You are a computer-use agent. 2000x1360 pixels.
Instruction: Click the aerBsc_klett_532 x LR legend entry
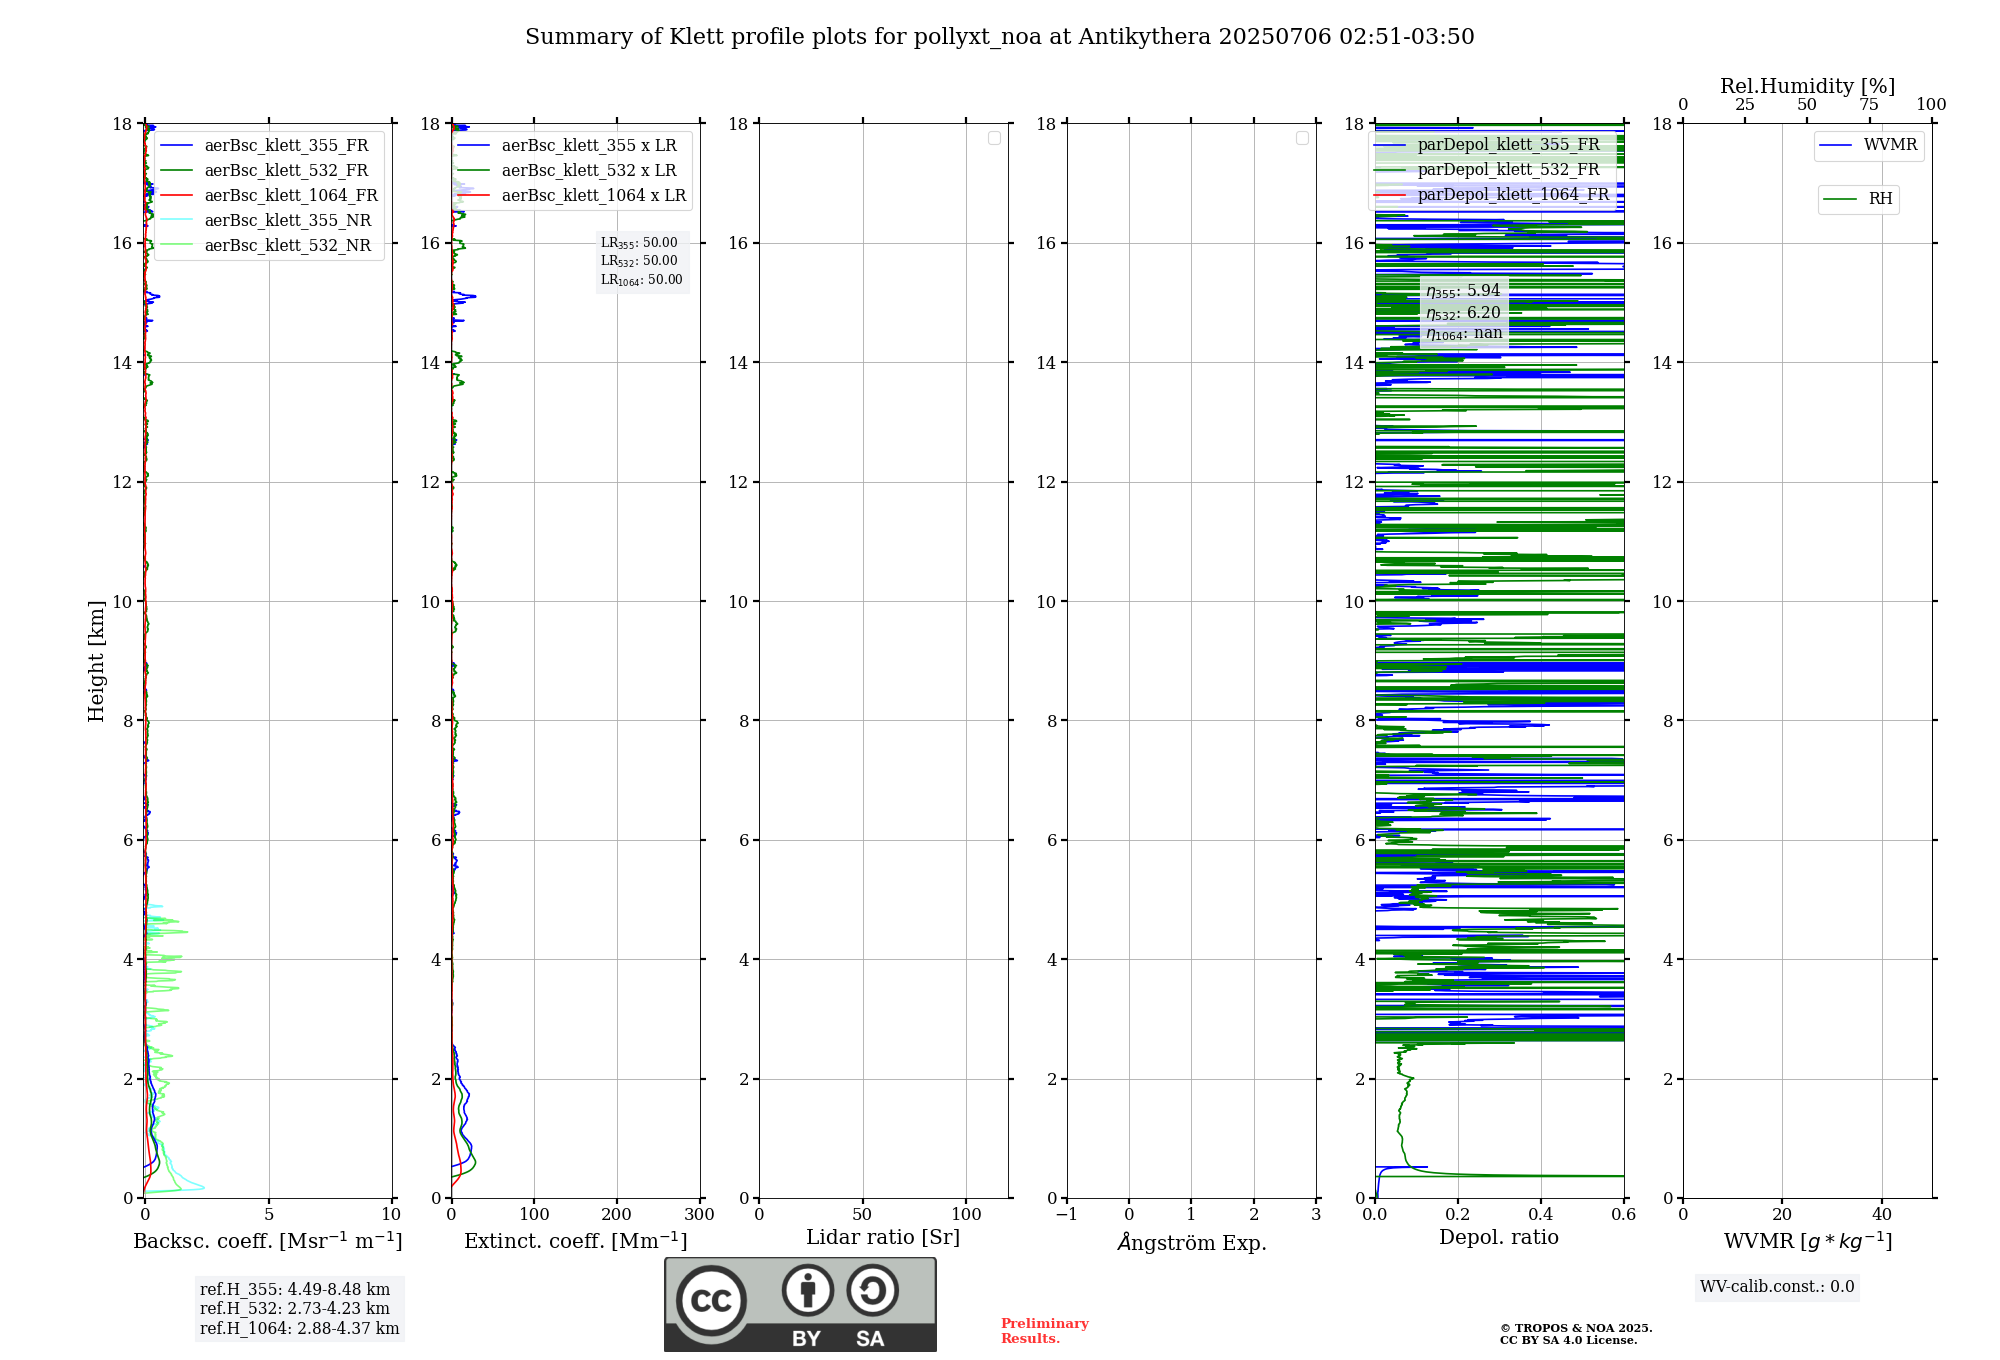tap(567, 171)
